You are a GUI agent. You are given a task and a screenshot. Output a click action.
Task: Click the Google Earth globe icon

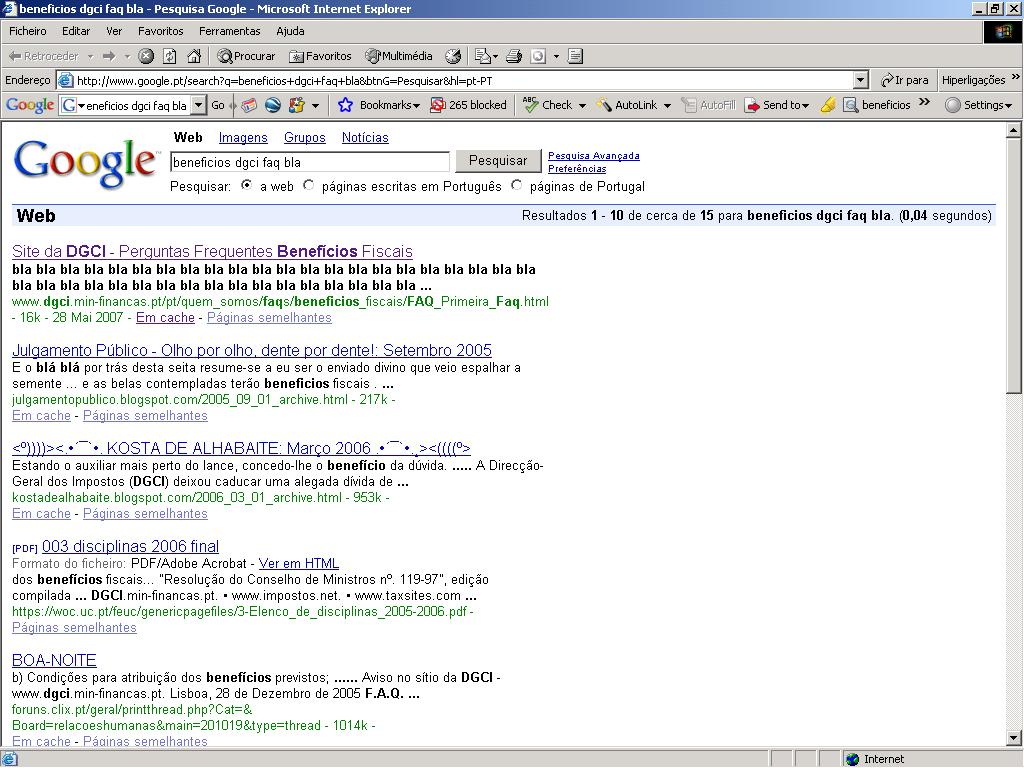(x=273, y=105)
